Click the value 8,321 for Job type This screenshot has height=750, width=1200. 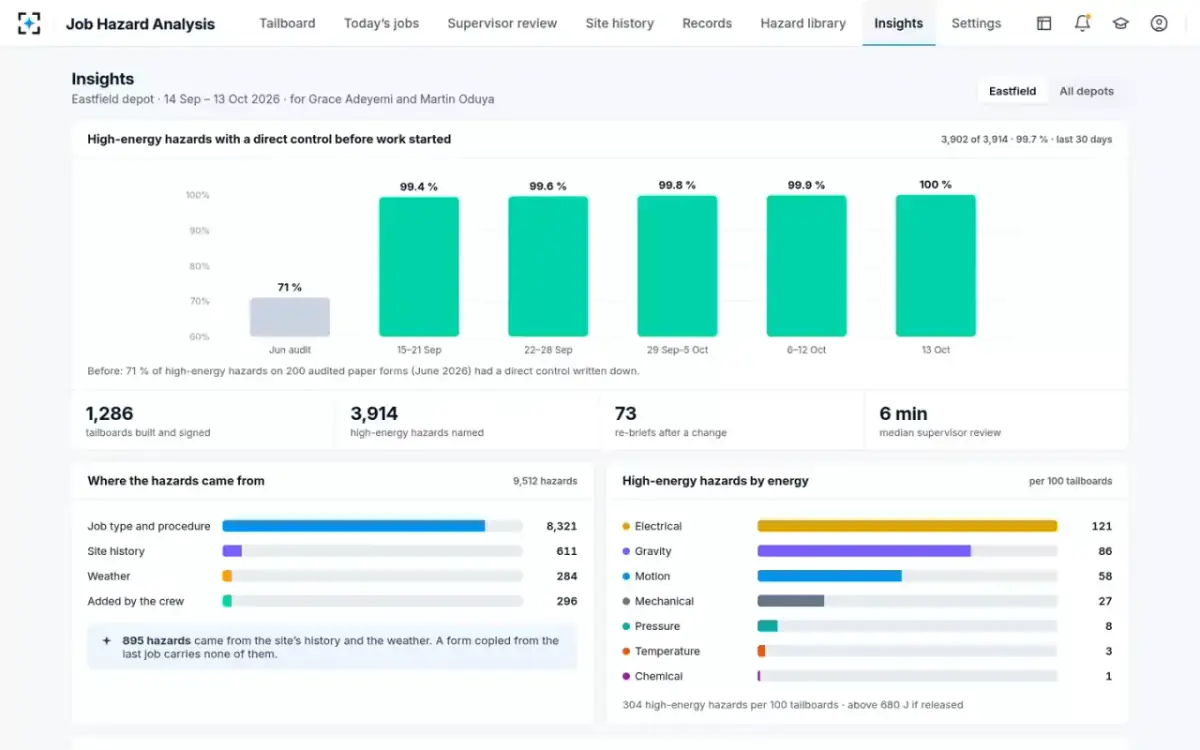click(x=561, y=526)
